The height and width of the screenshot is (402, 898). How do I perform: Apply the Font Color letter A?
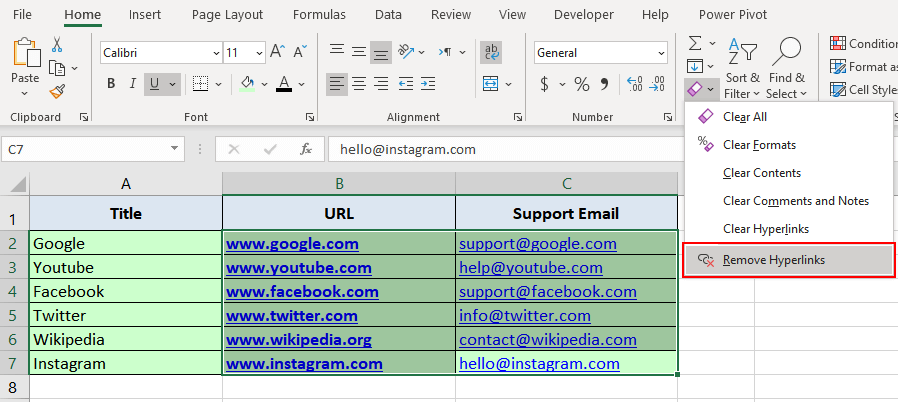click(284, 84)
